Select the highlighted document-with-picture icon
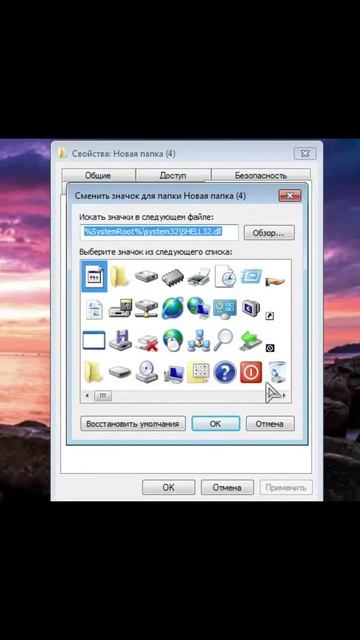 pos(95,277)
